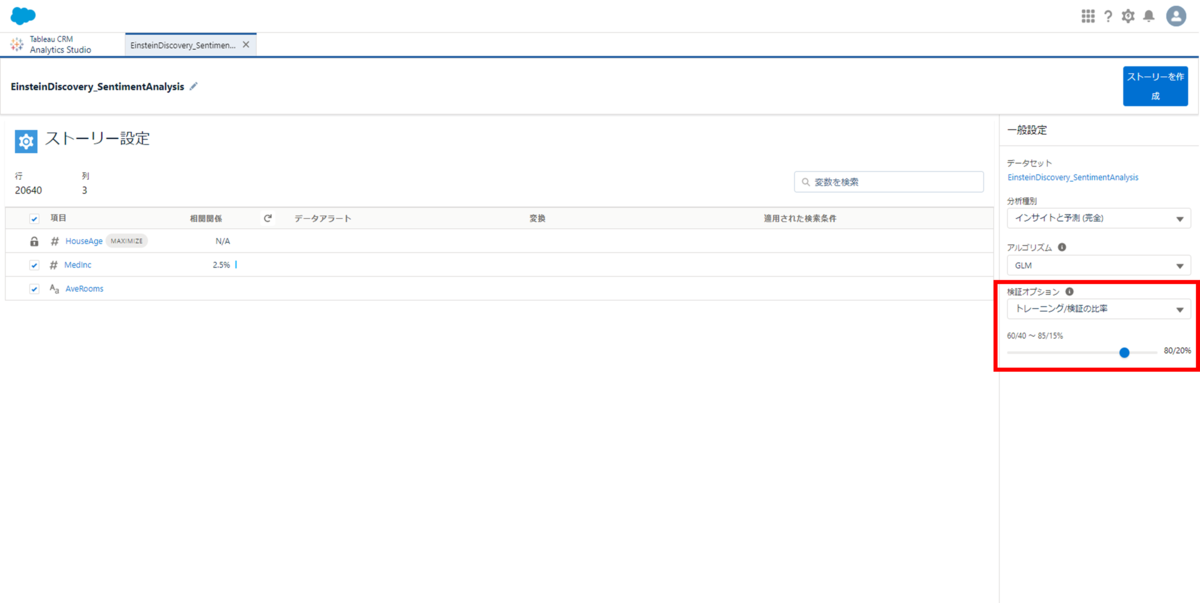Click the 適用された検索条件 column header
The width and height of the screenshot is (1200, 603).
(800, 218)
